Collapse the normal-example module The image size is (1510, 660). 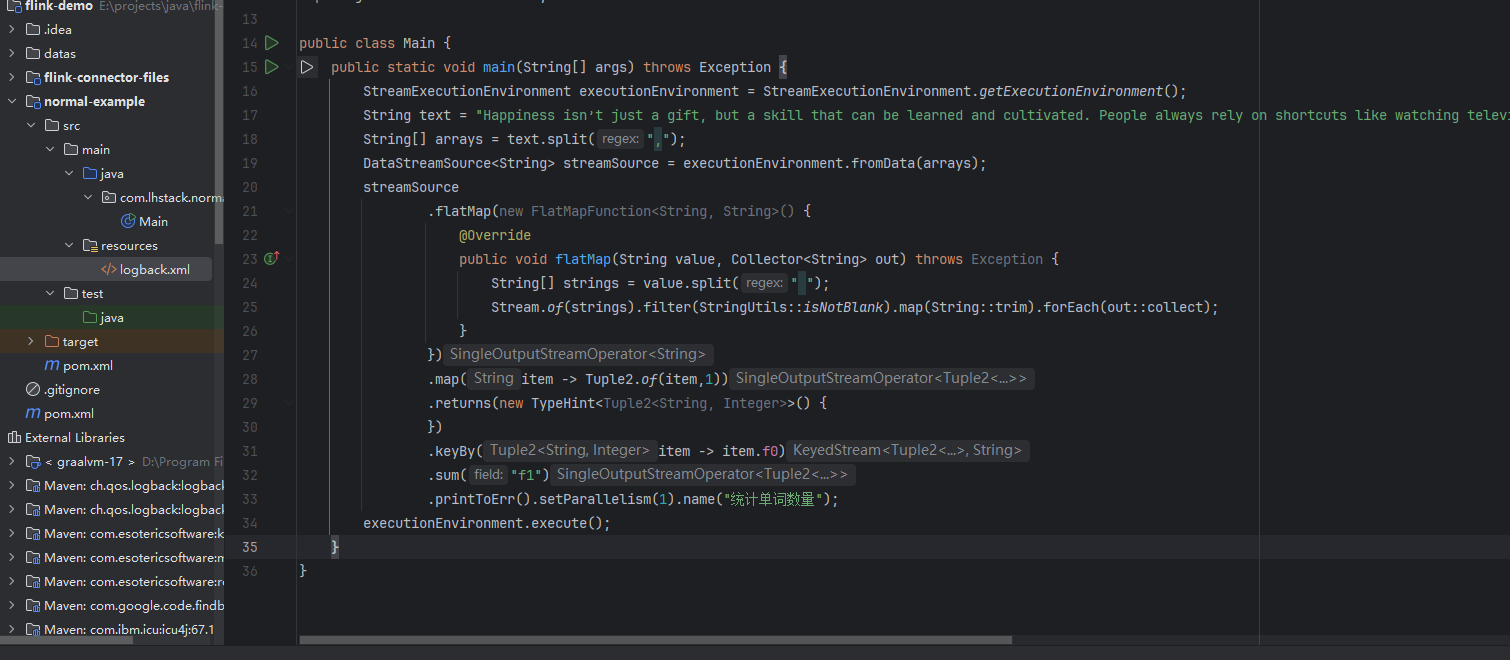pyautogui.click(x=12, y=101)
